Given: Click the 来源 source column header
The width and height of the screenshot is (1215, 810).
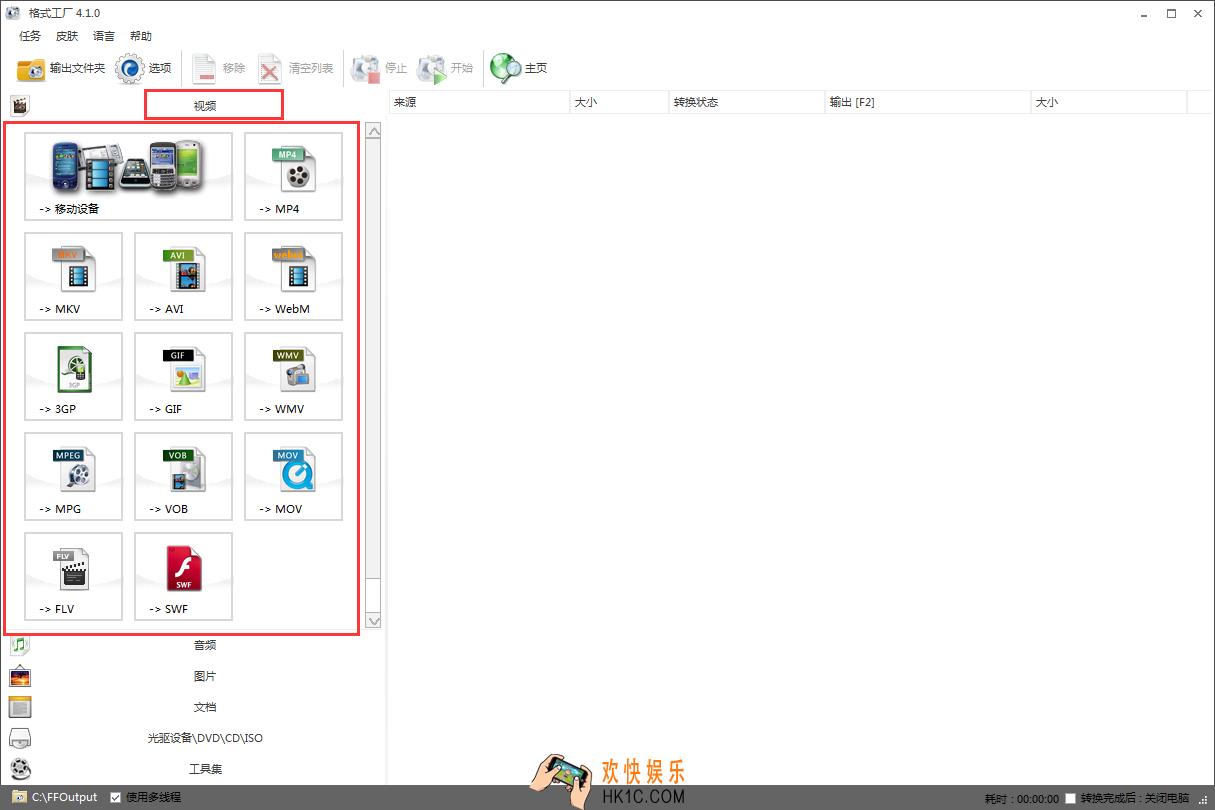Looking at the screenshot, I should coord(479,102).
